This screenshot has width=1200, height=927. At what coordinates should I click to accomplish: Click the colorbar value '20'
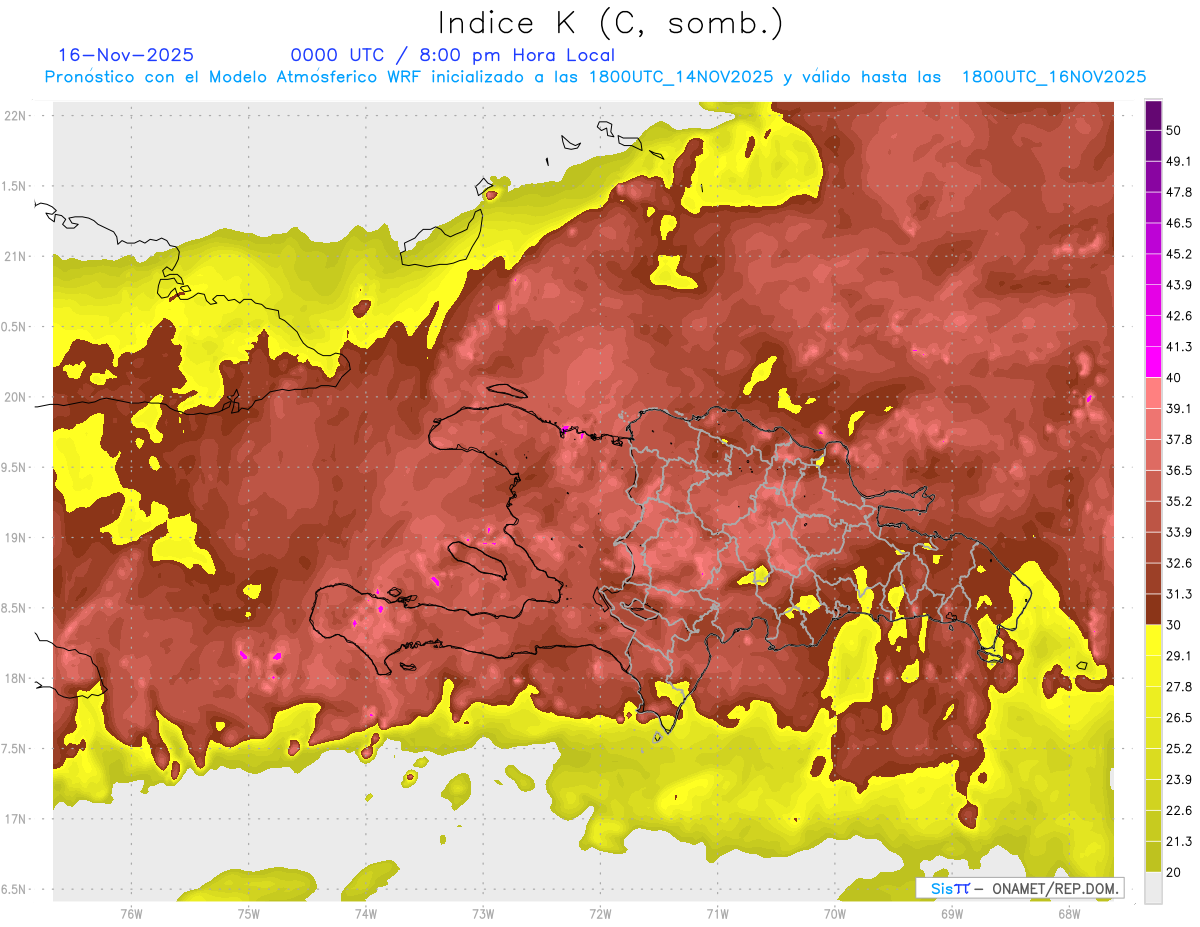point(1174,872)
